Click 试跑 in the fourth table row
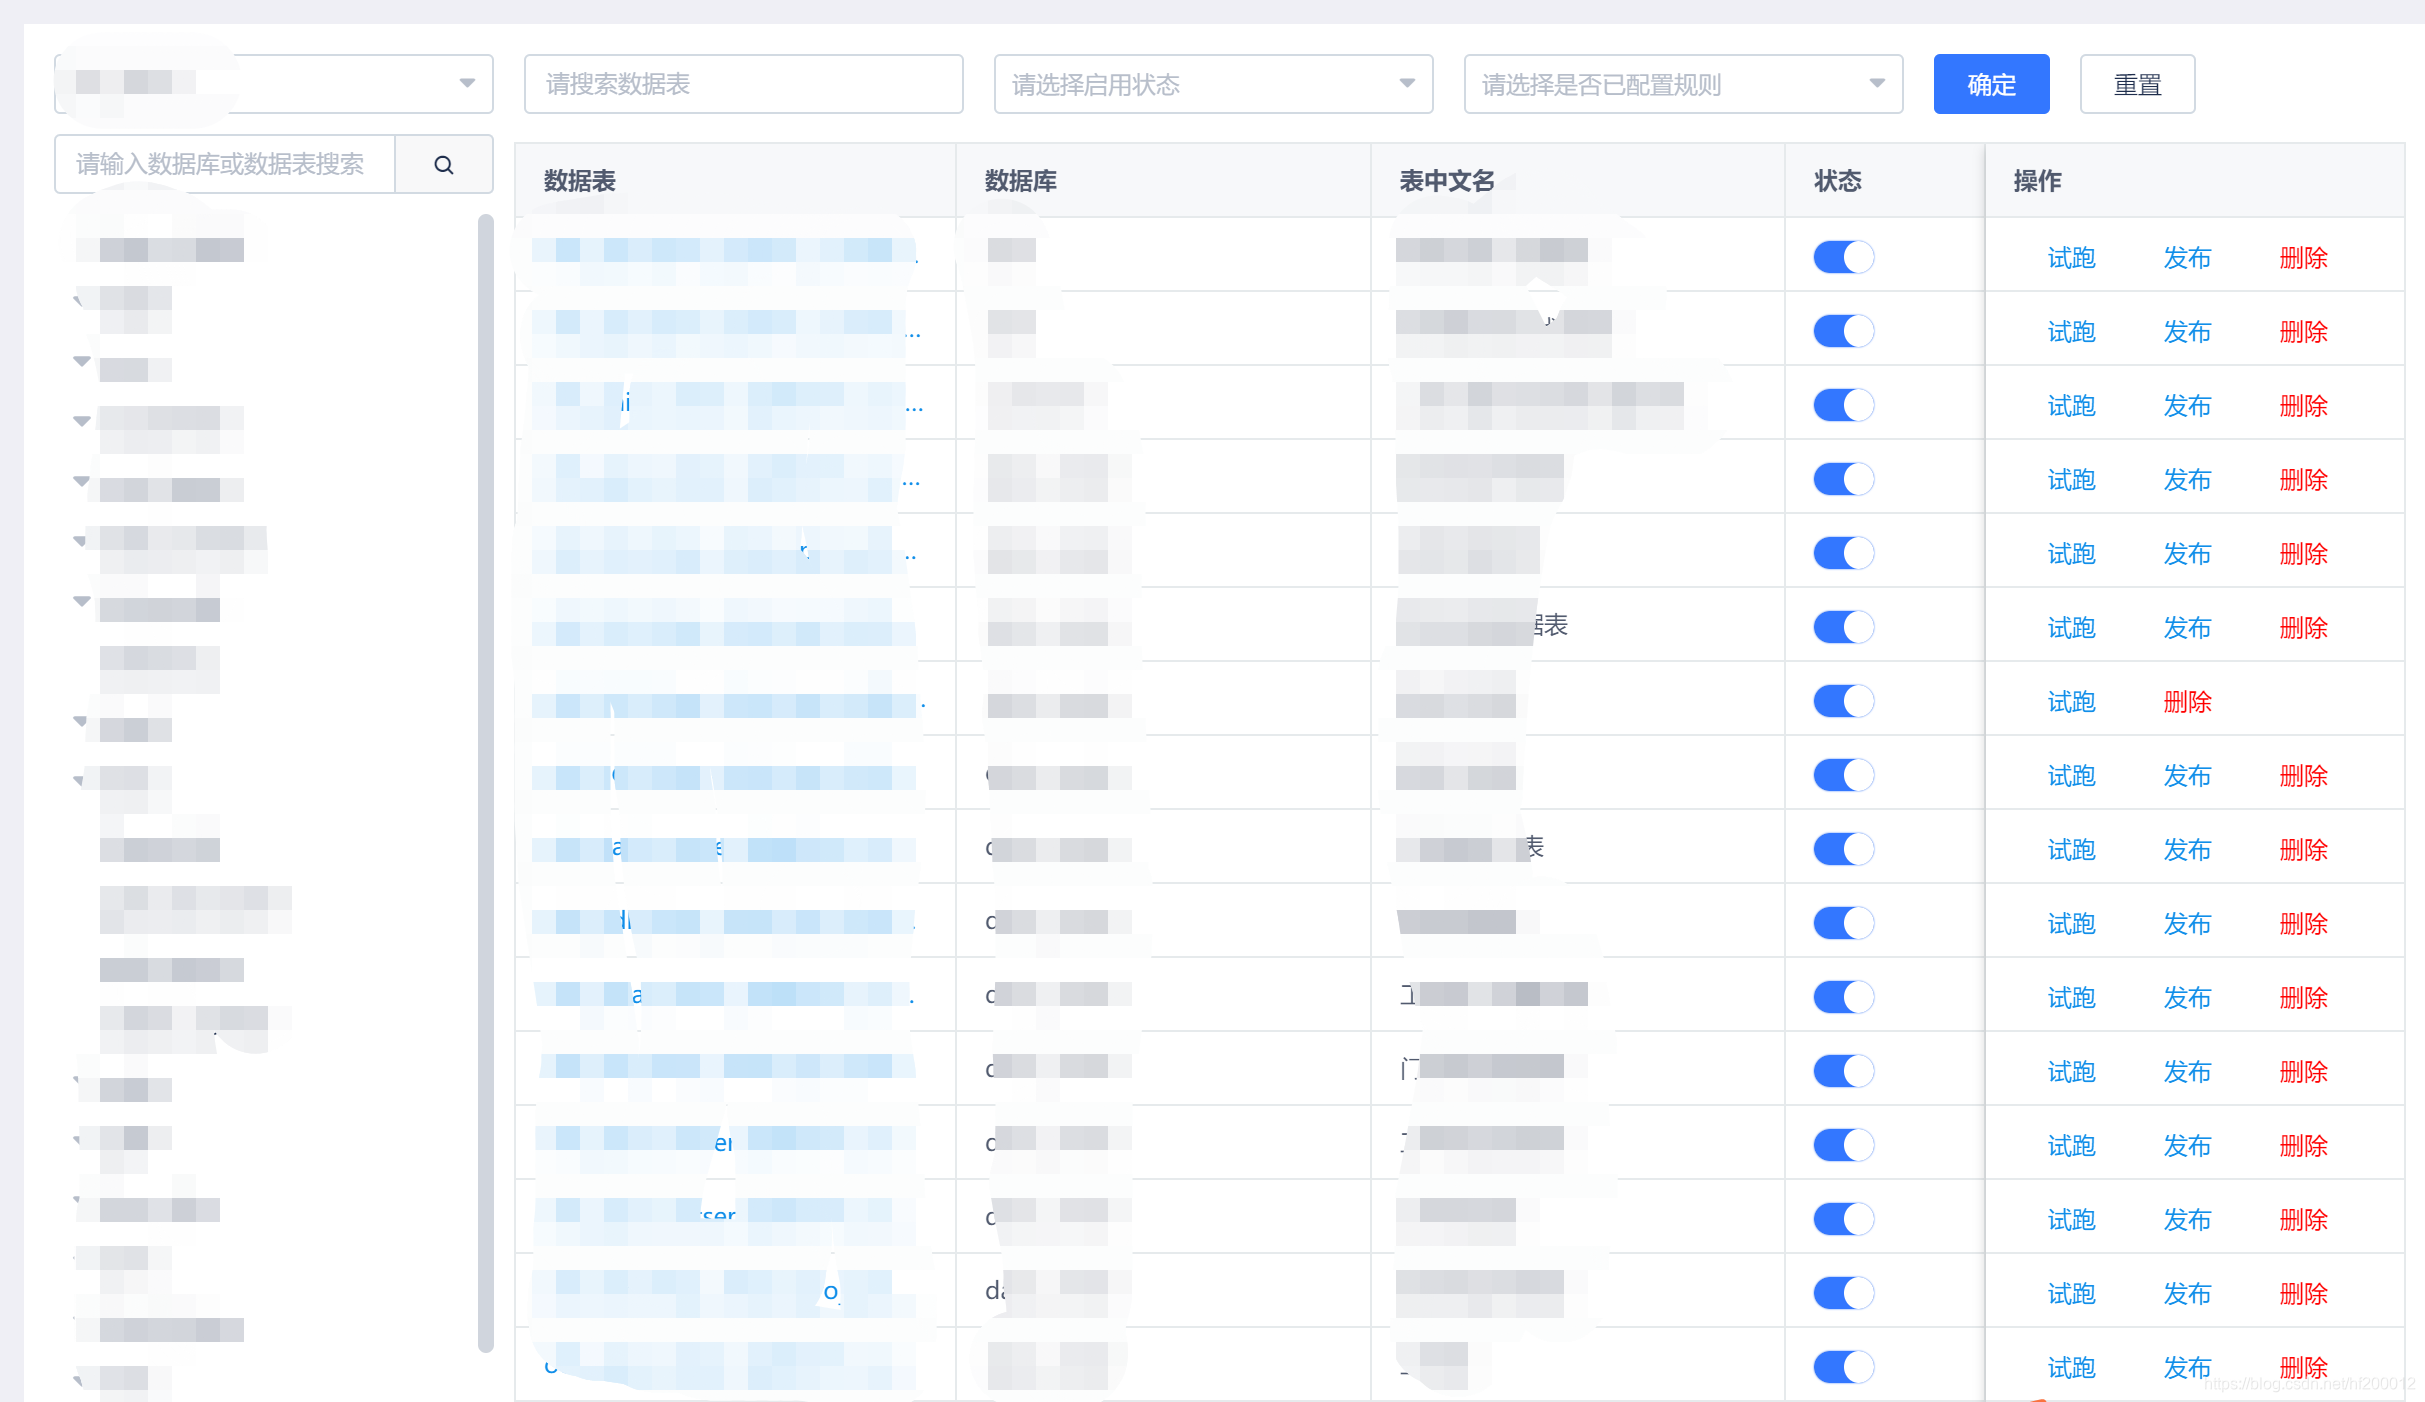Screen dimensions: 2425x1402 [x=2071, y=480]
